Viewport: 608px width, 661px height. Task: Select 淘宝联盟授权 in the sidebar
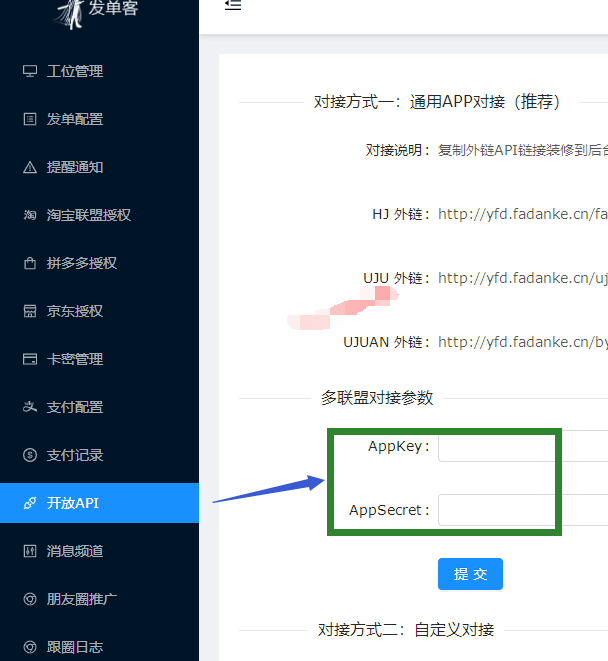100,215
